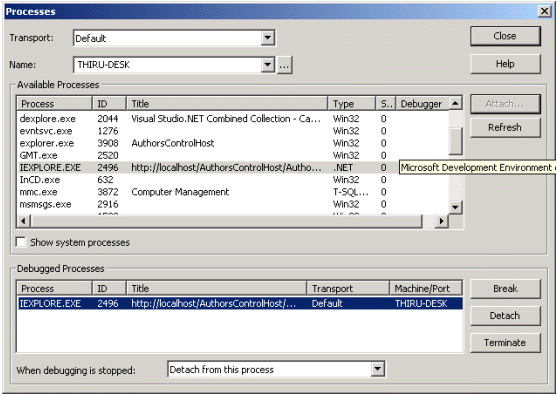Open the When debugging is stopped dropdown
This screenshot has width=558, height=396.
(x=378, y=369)
